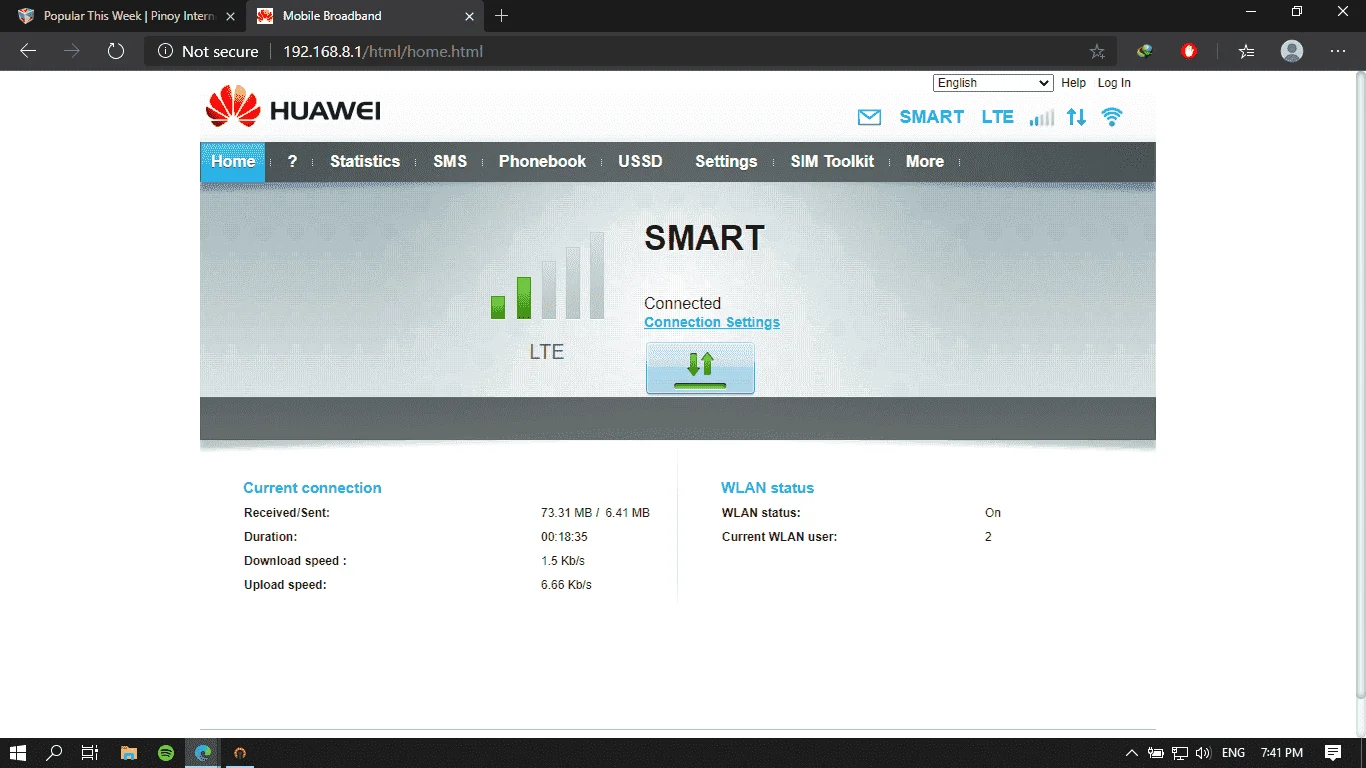
Task: Open the More menu tab
Action: click(x=925, y=162)
